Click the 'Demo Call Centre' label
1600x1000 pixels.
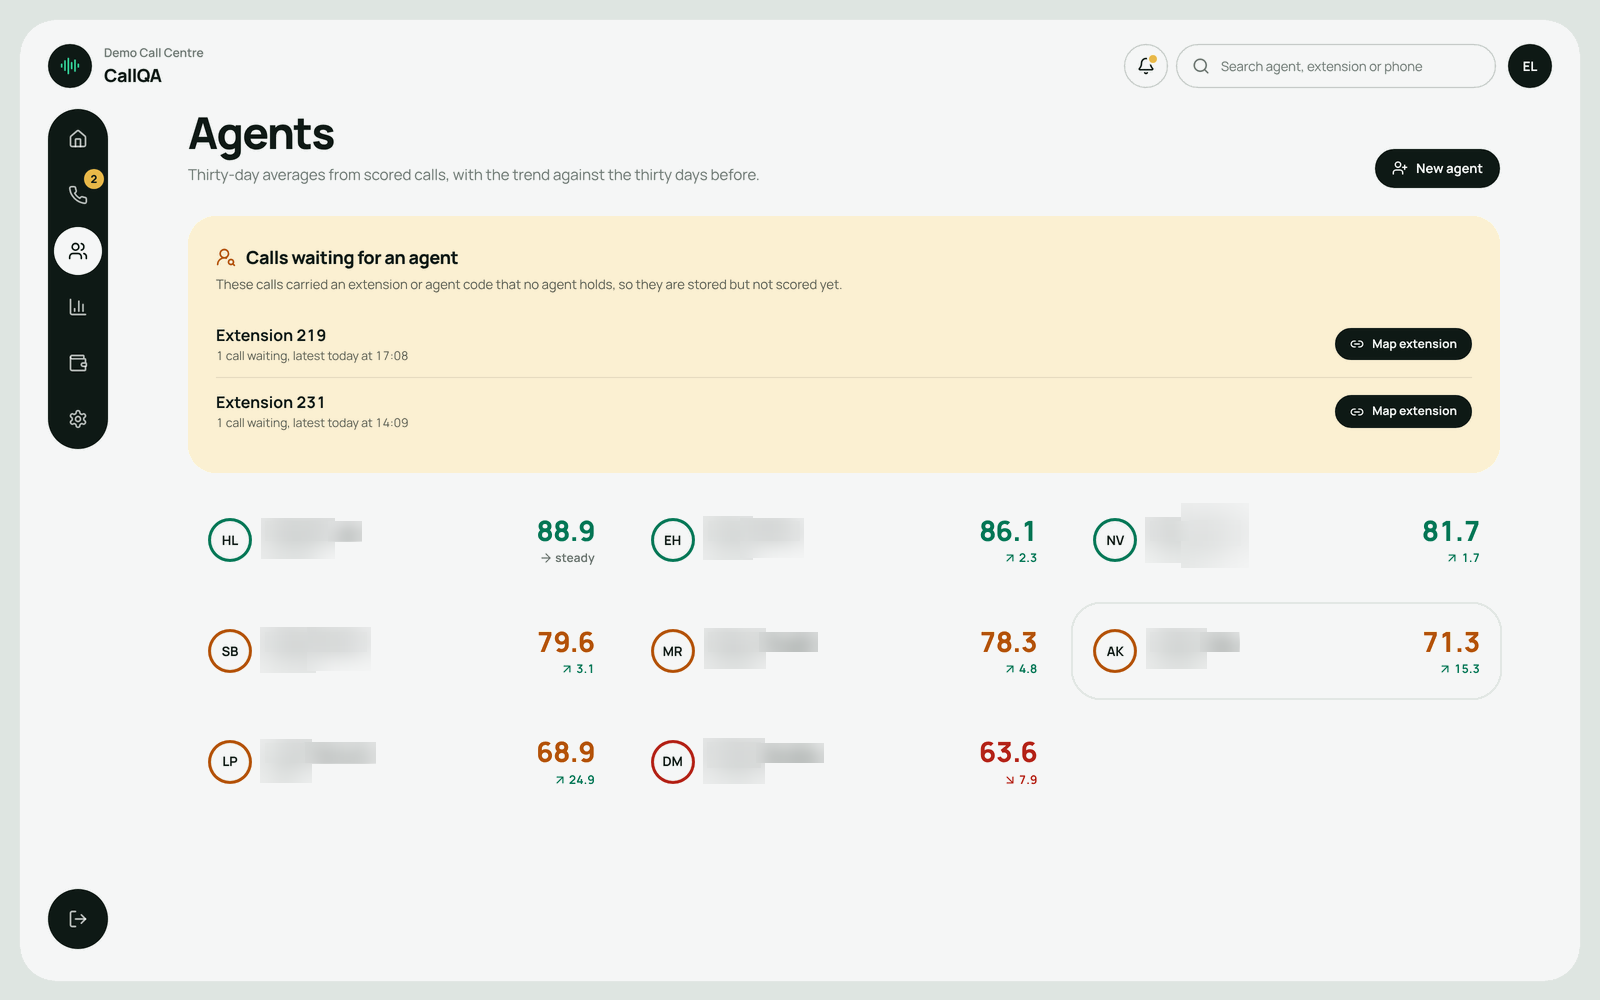(154, 53)
